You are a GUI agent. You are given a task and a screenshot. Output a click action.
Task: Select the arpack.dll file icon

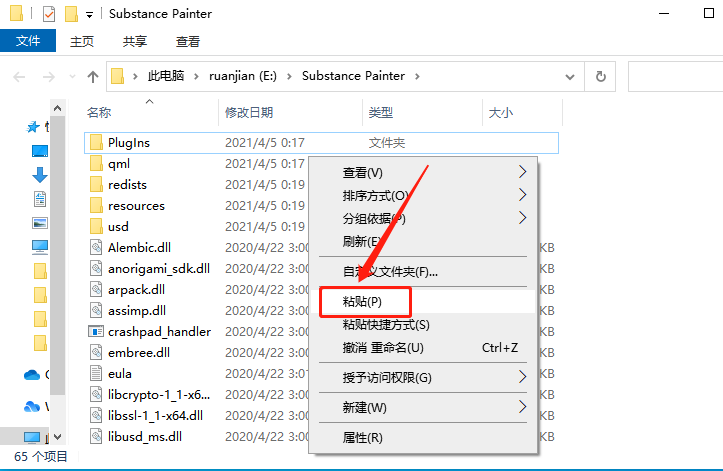click(x=96, y=289)
